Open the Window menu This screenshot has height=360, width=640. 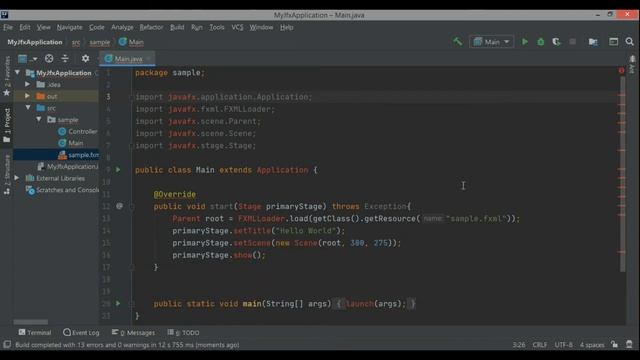click(x=261, y=27)
